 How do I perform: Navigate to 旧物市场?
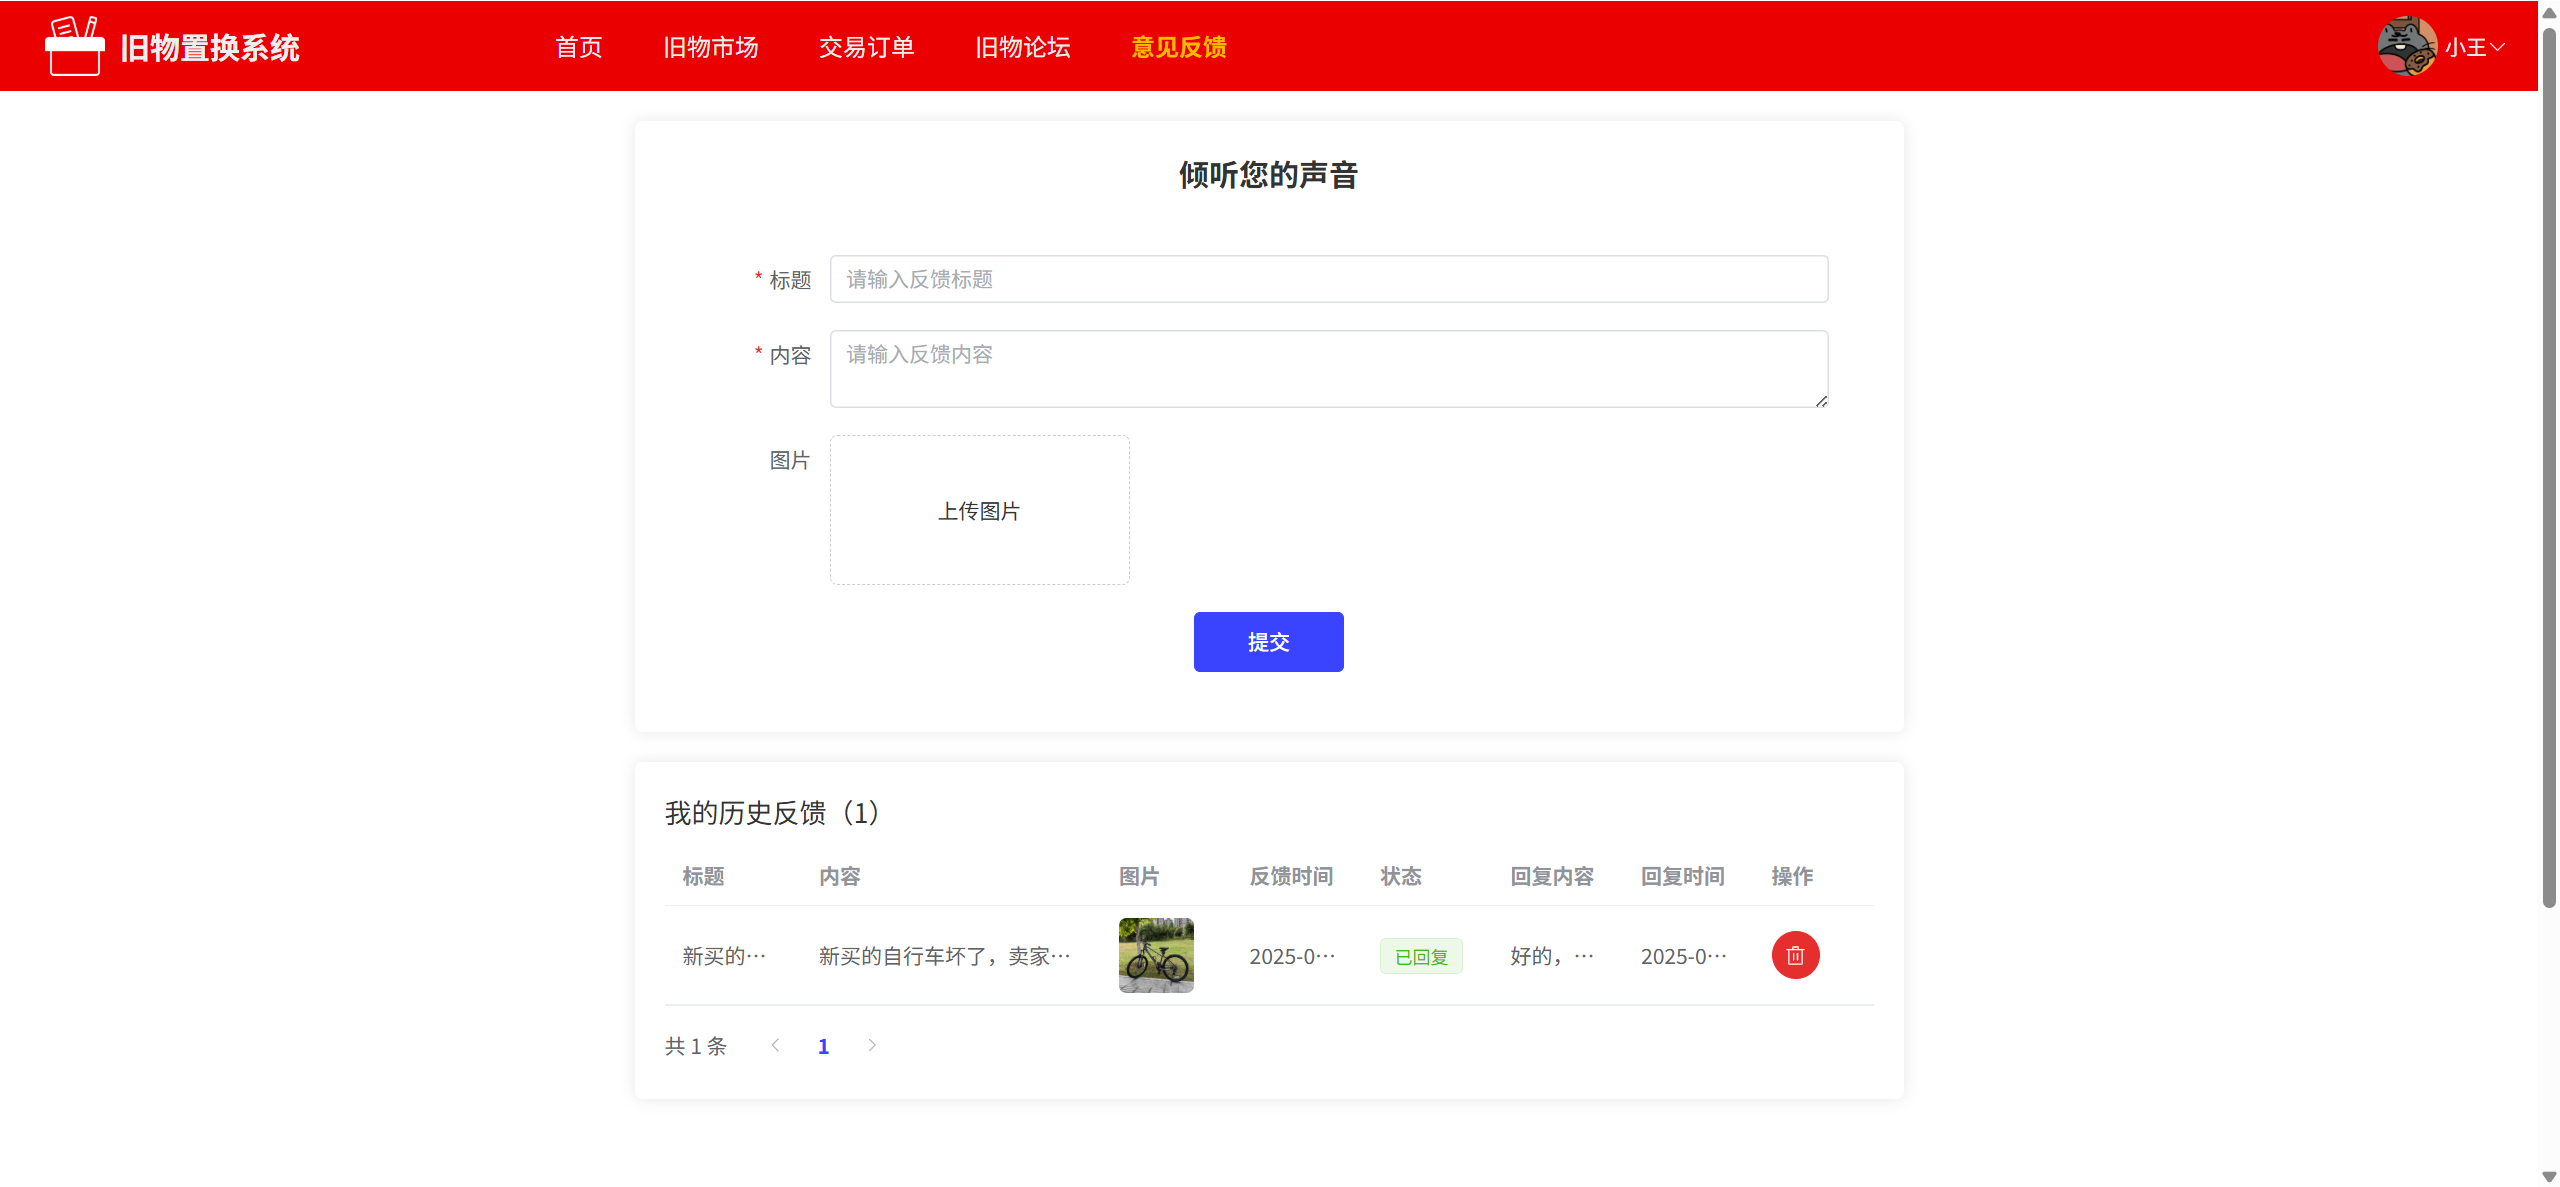point(711,47)
